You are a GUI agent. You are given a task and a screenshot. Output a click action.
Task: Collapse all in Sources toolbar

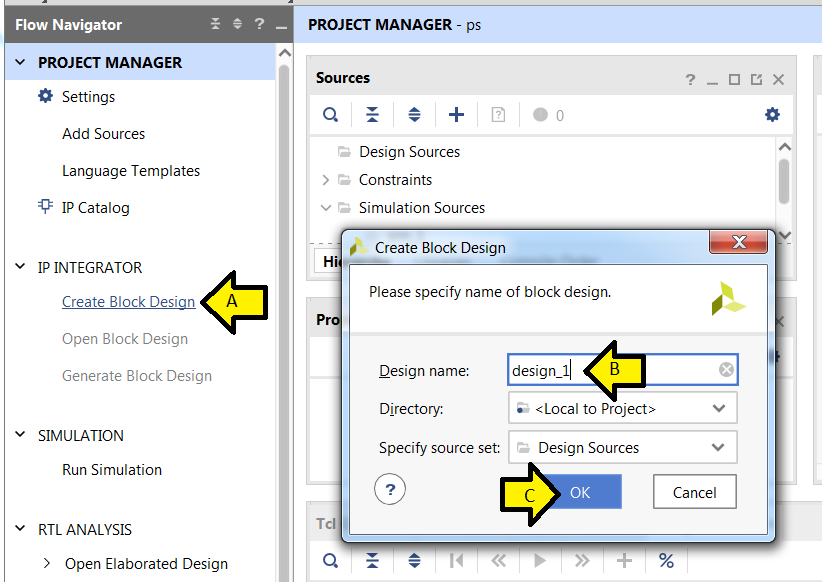(x=372, y=115)
